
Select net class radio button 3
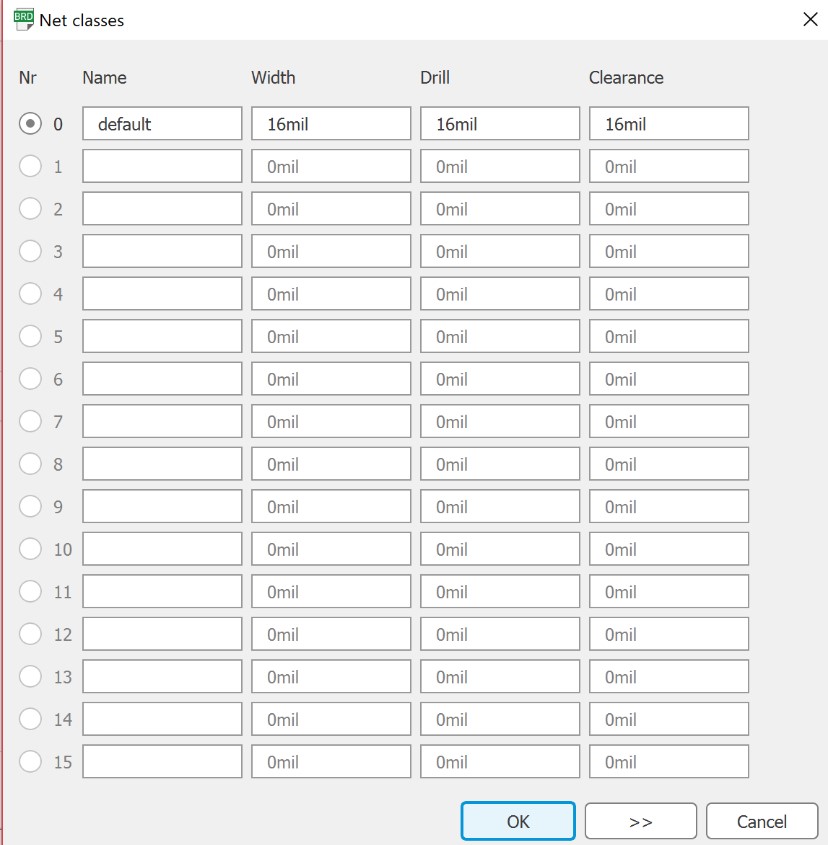(x=30, y=251)
